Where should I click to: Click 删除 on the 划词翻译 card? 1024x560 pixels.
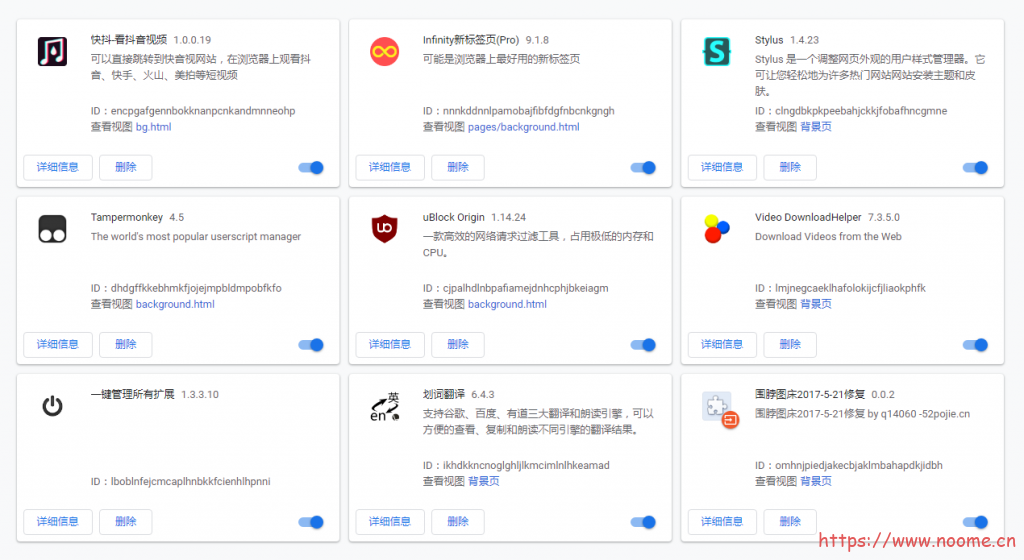click(x=458, y=521)
